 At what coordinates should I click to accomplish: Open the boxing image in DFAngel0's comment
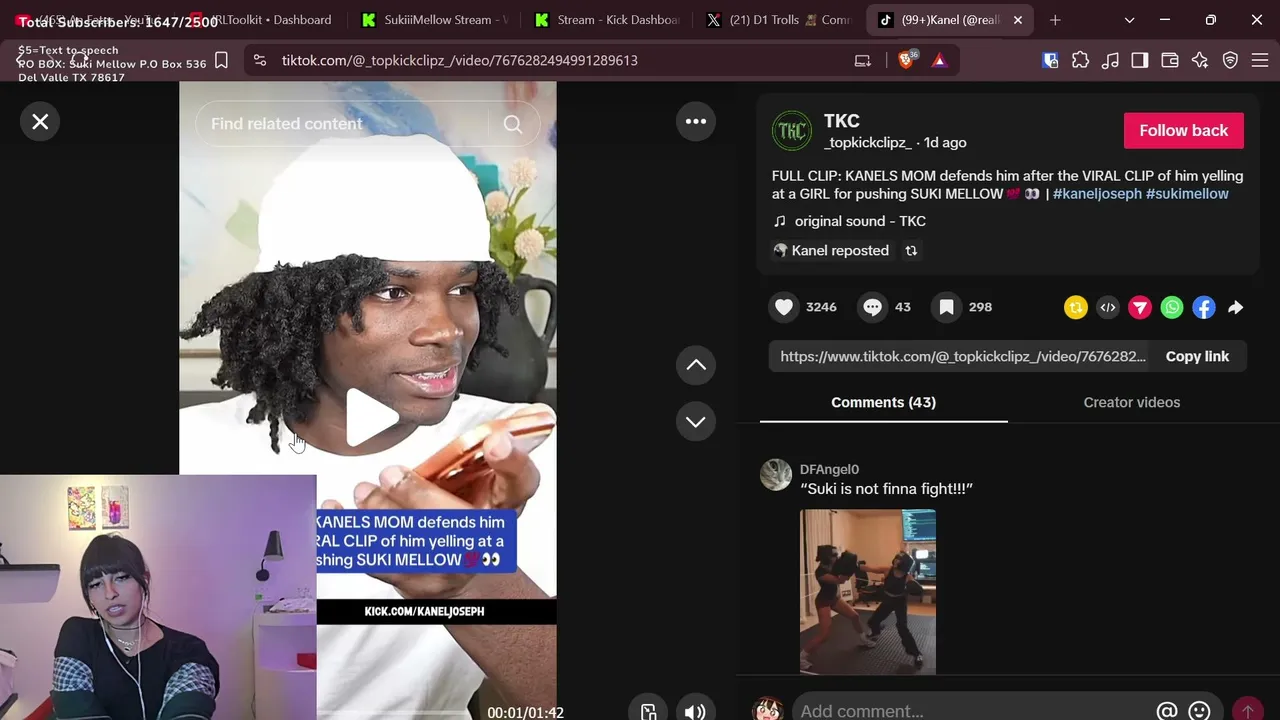pos(868,592)
